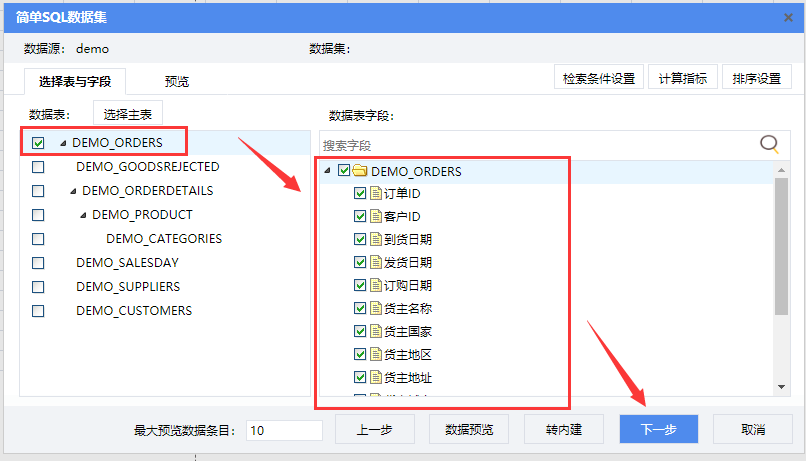Select the 选择表与字段 tab
The height and width of the screenshot is (461, 806).
(x=75, y=81)
